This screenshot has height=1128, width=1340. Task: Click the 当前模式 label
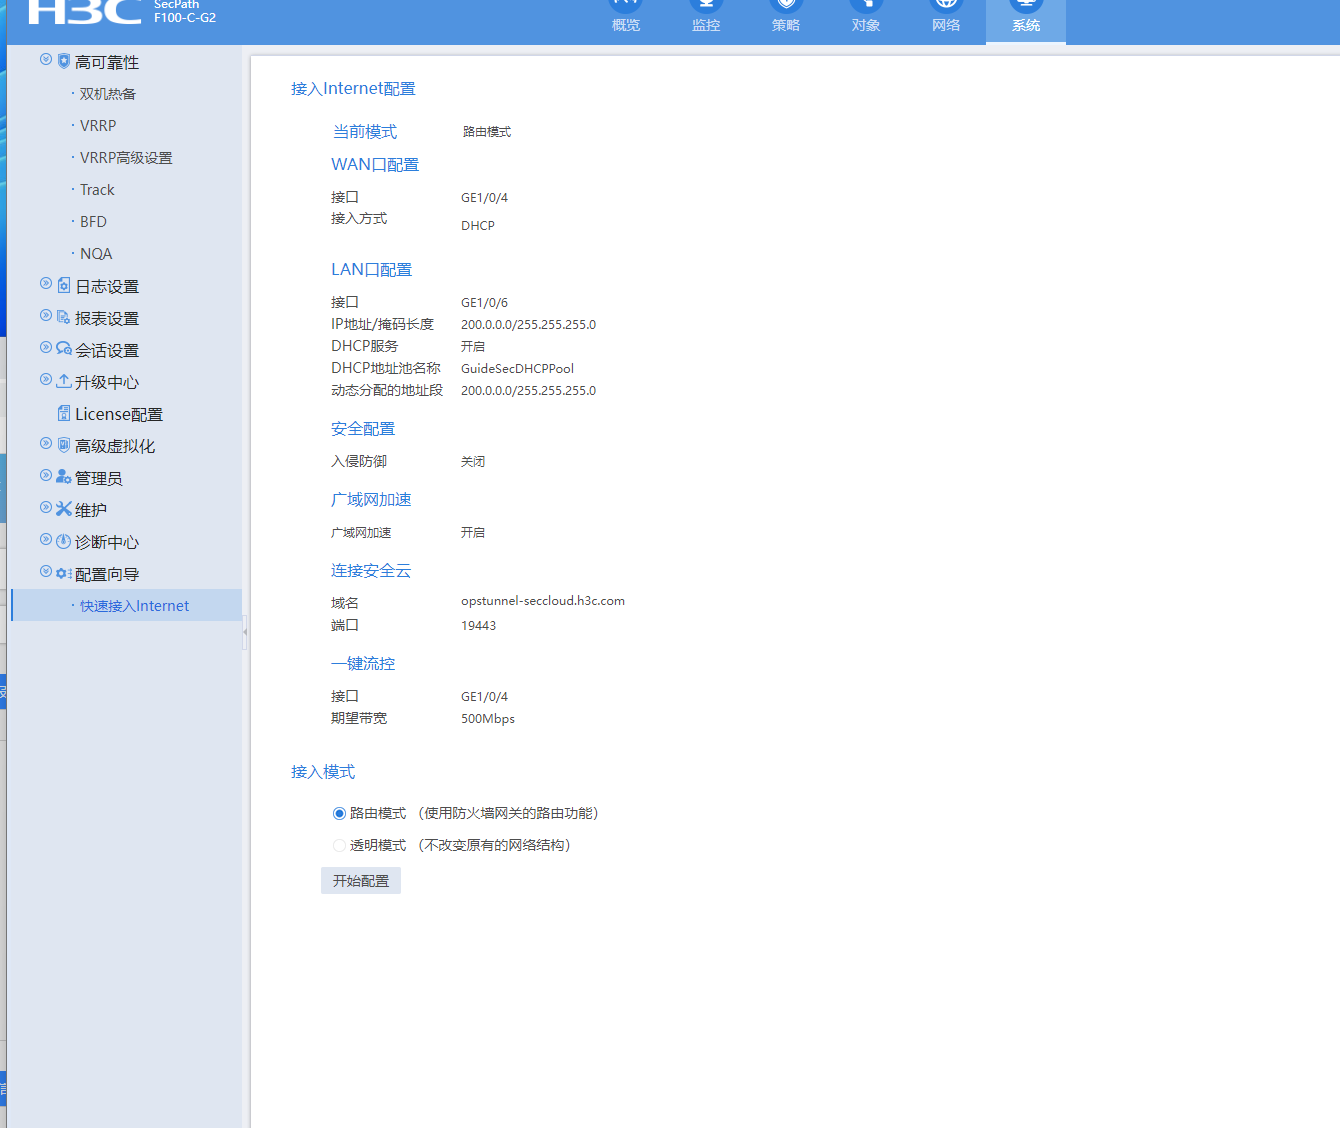(365, 132)
